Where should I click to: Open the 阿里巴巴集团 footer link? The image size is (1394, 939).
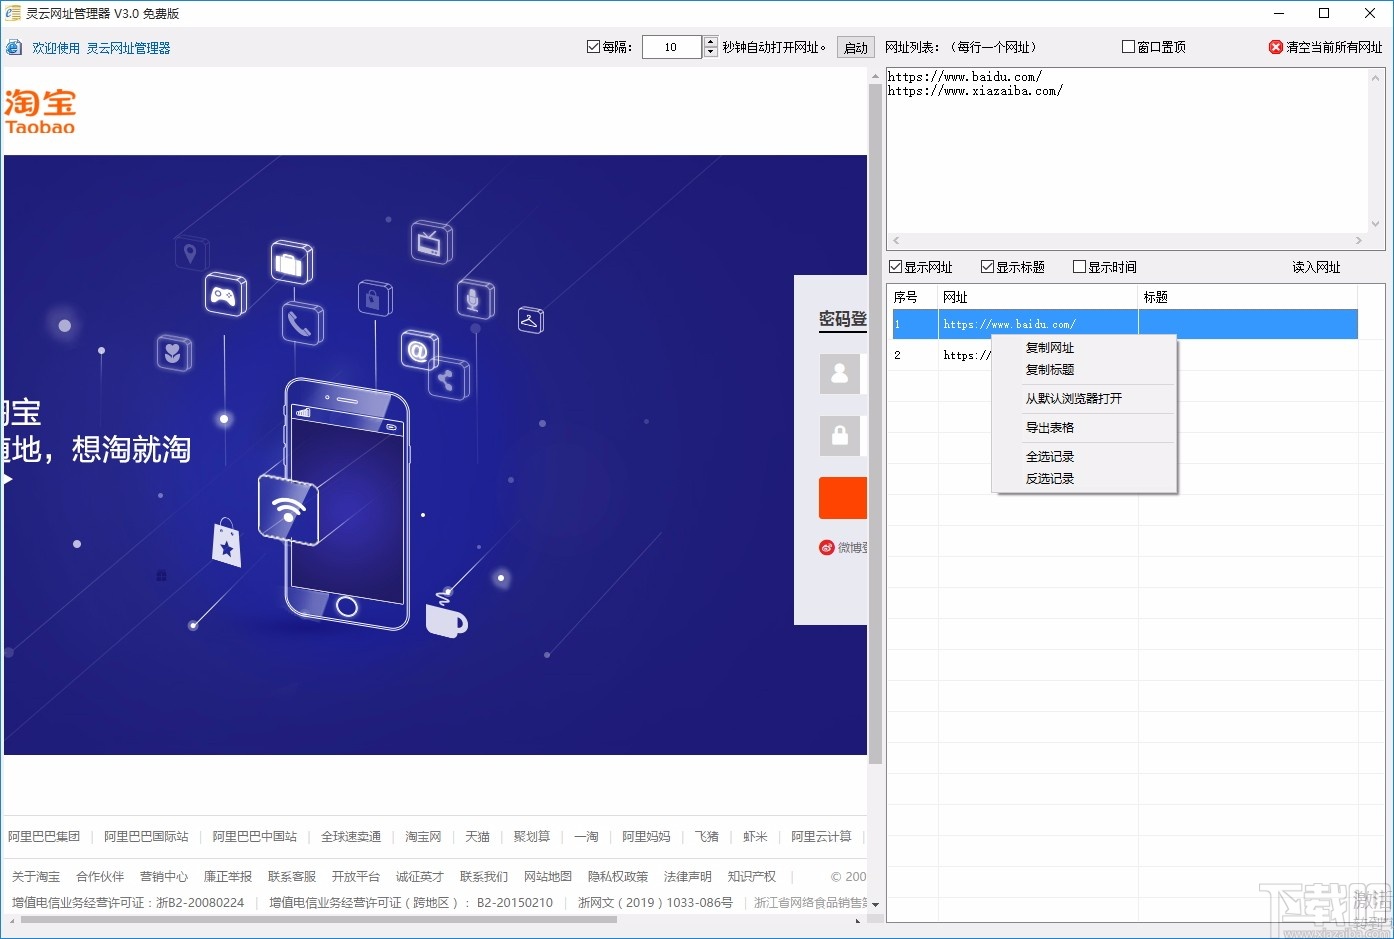[44, 837]
